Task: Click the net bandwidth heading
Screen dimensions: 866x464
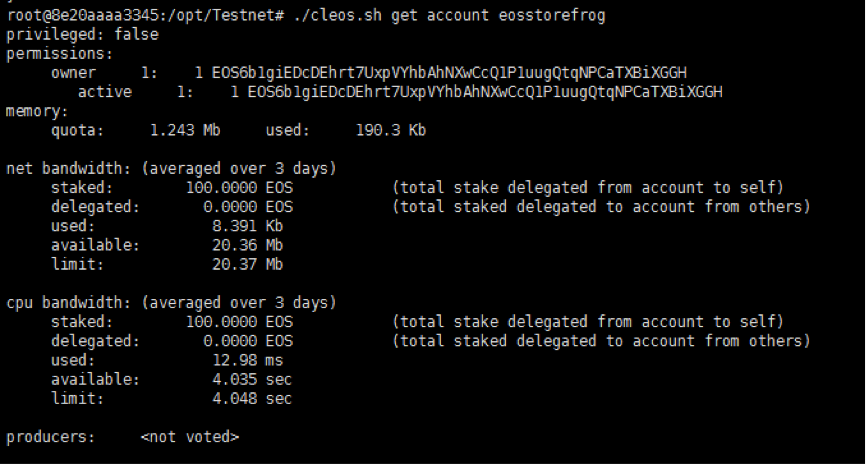Action: click(171, 168)
